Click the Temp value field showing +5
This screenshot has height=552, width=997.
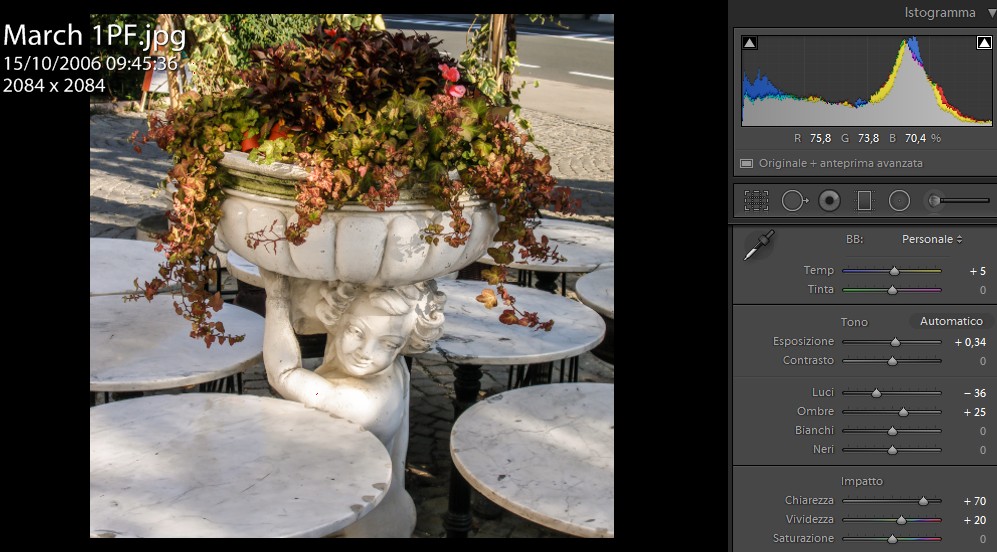click(976, 271)
